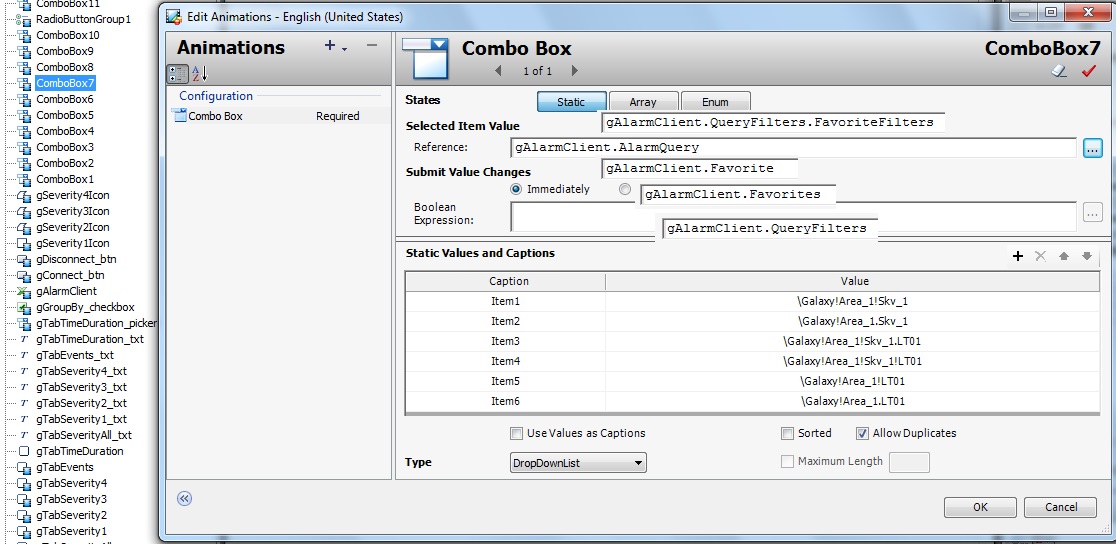
Task: Click the add animation plus icon
Action: click(x=330, y=46)
